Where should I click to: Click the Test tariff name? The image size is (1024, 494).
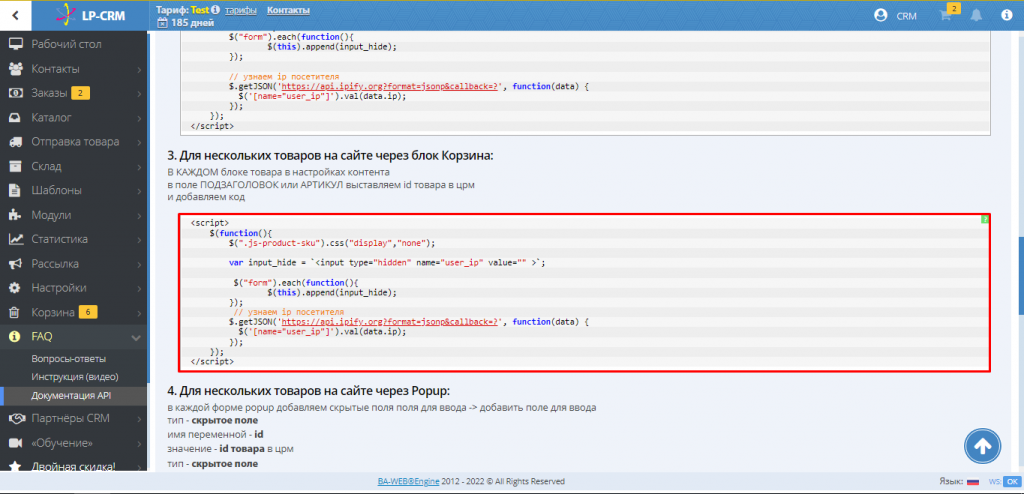[200, 10]
